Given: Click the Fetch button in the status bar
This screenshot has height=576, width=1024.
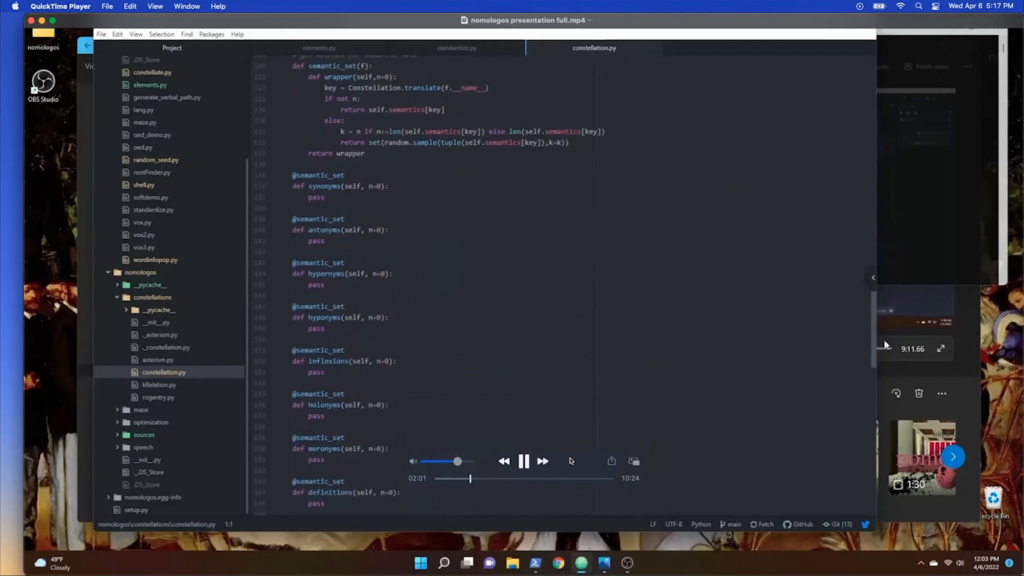Looking at the screenshot, I should coord(762,524).
